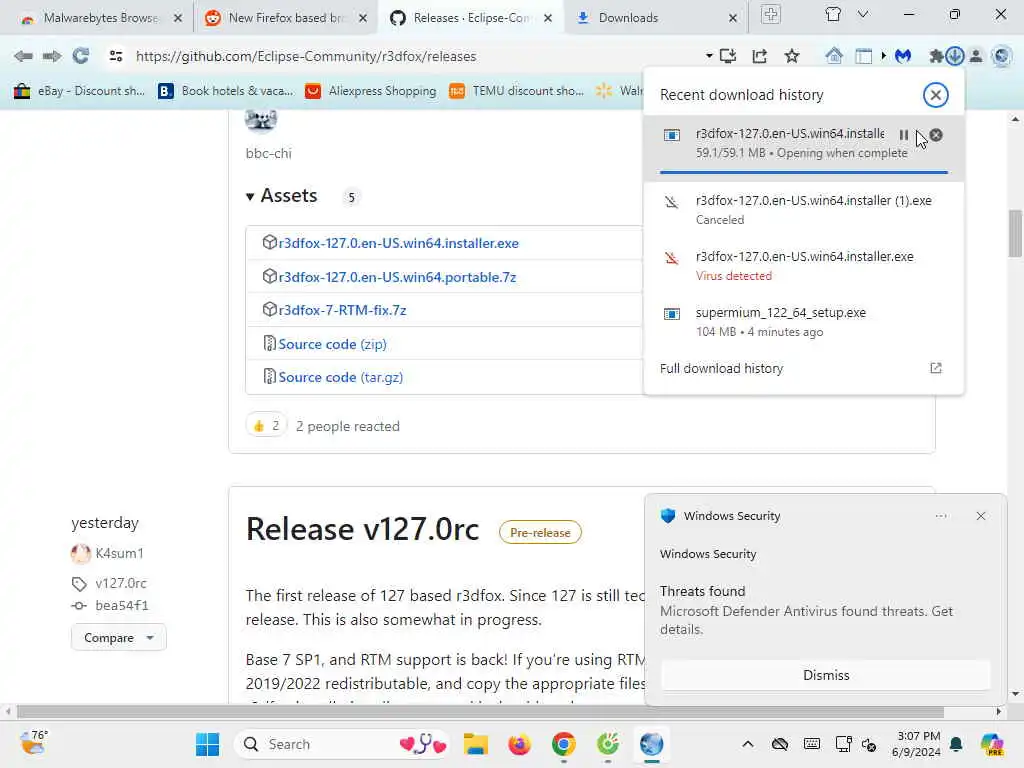The width and height of the screenshot is (1024, 768).
Task: Collapse the Assets disclosure triangle
Action: tap(249, 196)
